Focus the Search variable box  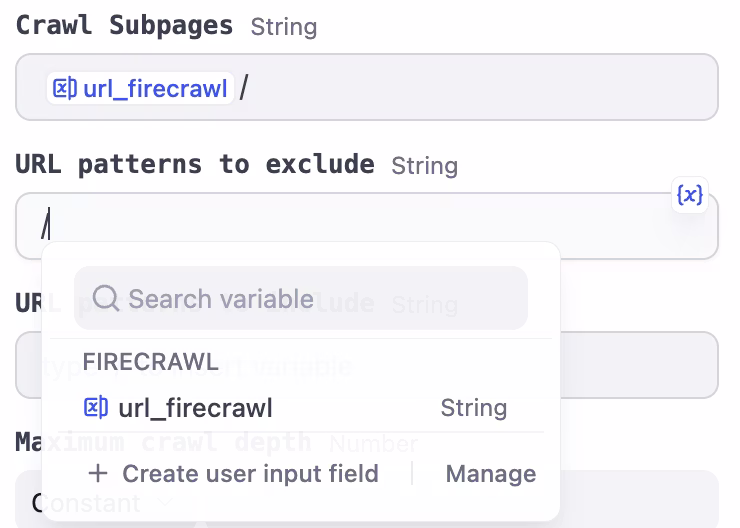pyautogui.click(x=310, y=298)
